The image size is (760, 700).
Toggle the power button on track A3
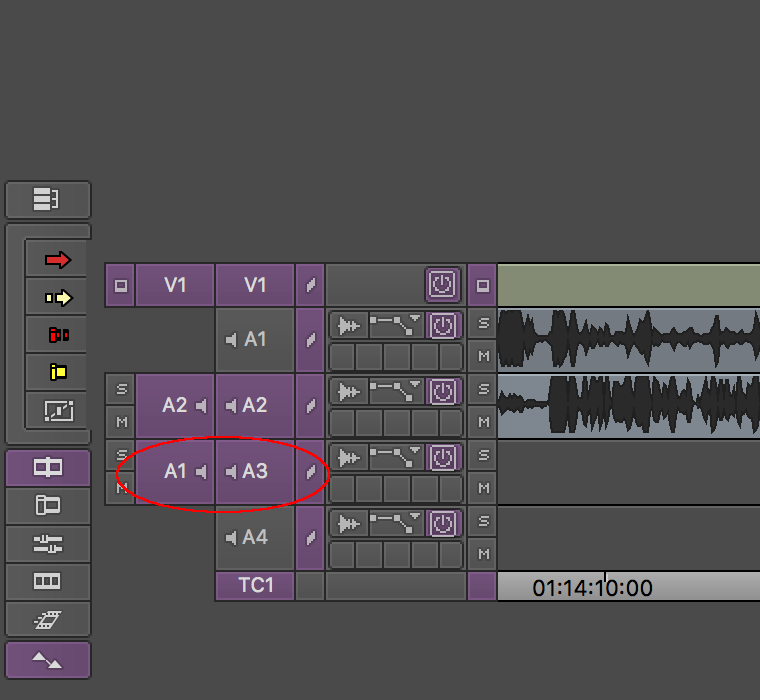pyautogui.click(x=443, y=457)
